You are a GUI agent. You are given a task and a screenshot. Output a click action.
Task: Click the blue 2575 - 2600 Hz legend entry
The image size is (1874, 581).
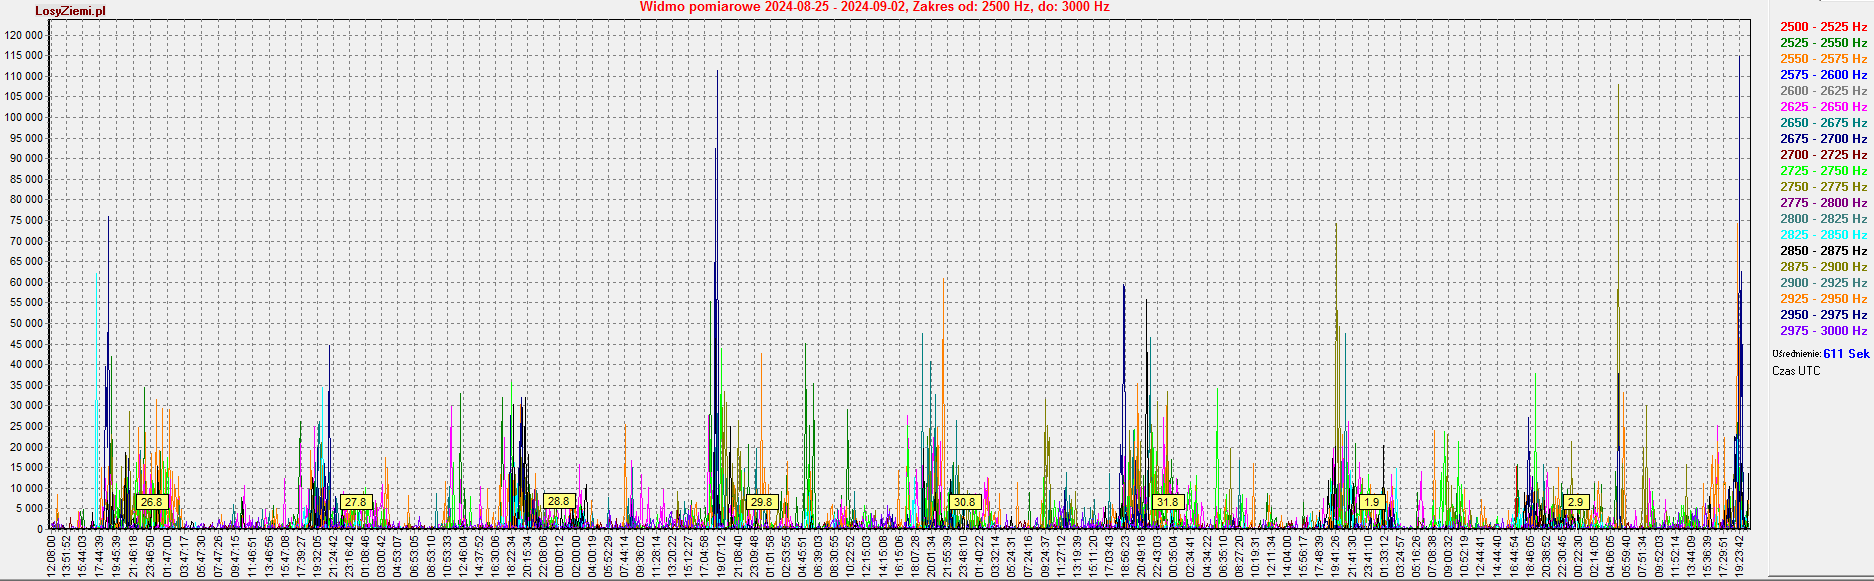point(1822,75)
